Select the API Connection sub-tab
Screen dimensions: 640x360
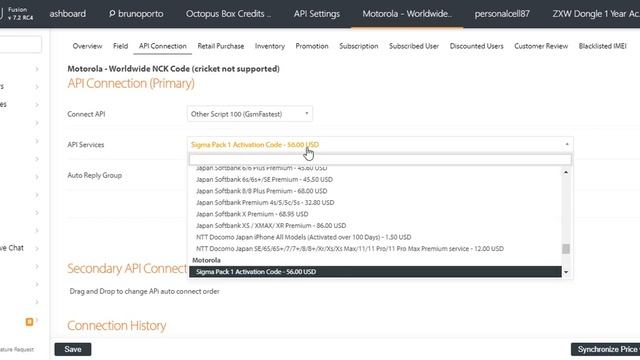point(162,46)
